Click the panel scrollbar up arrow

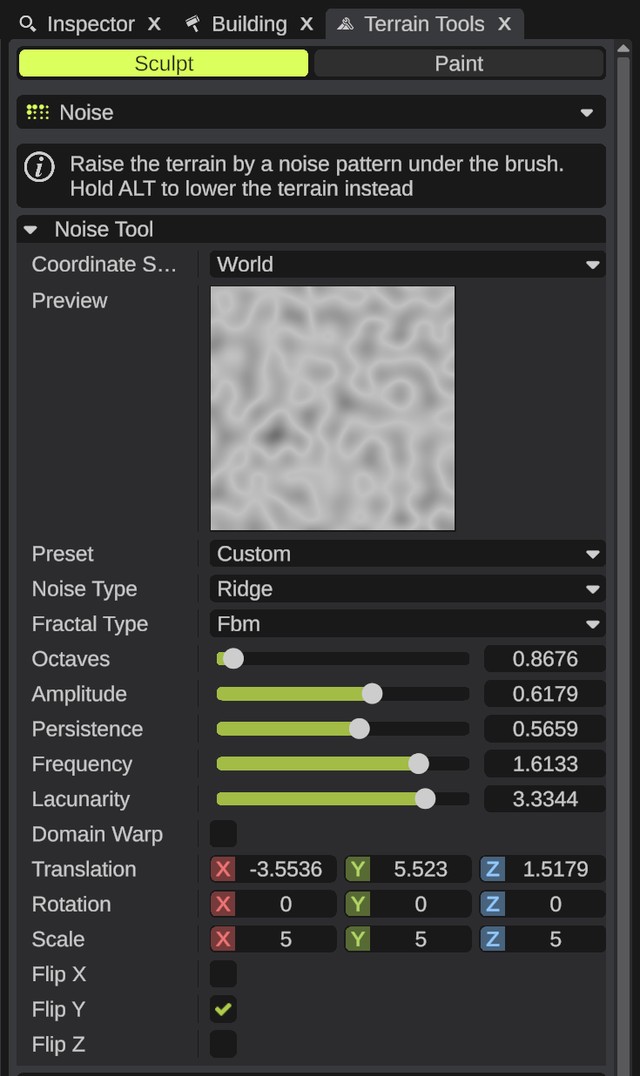coord(623,49)
